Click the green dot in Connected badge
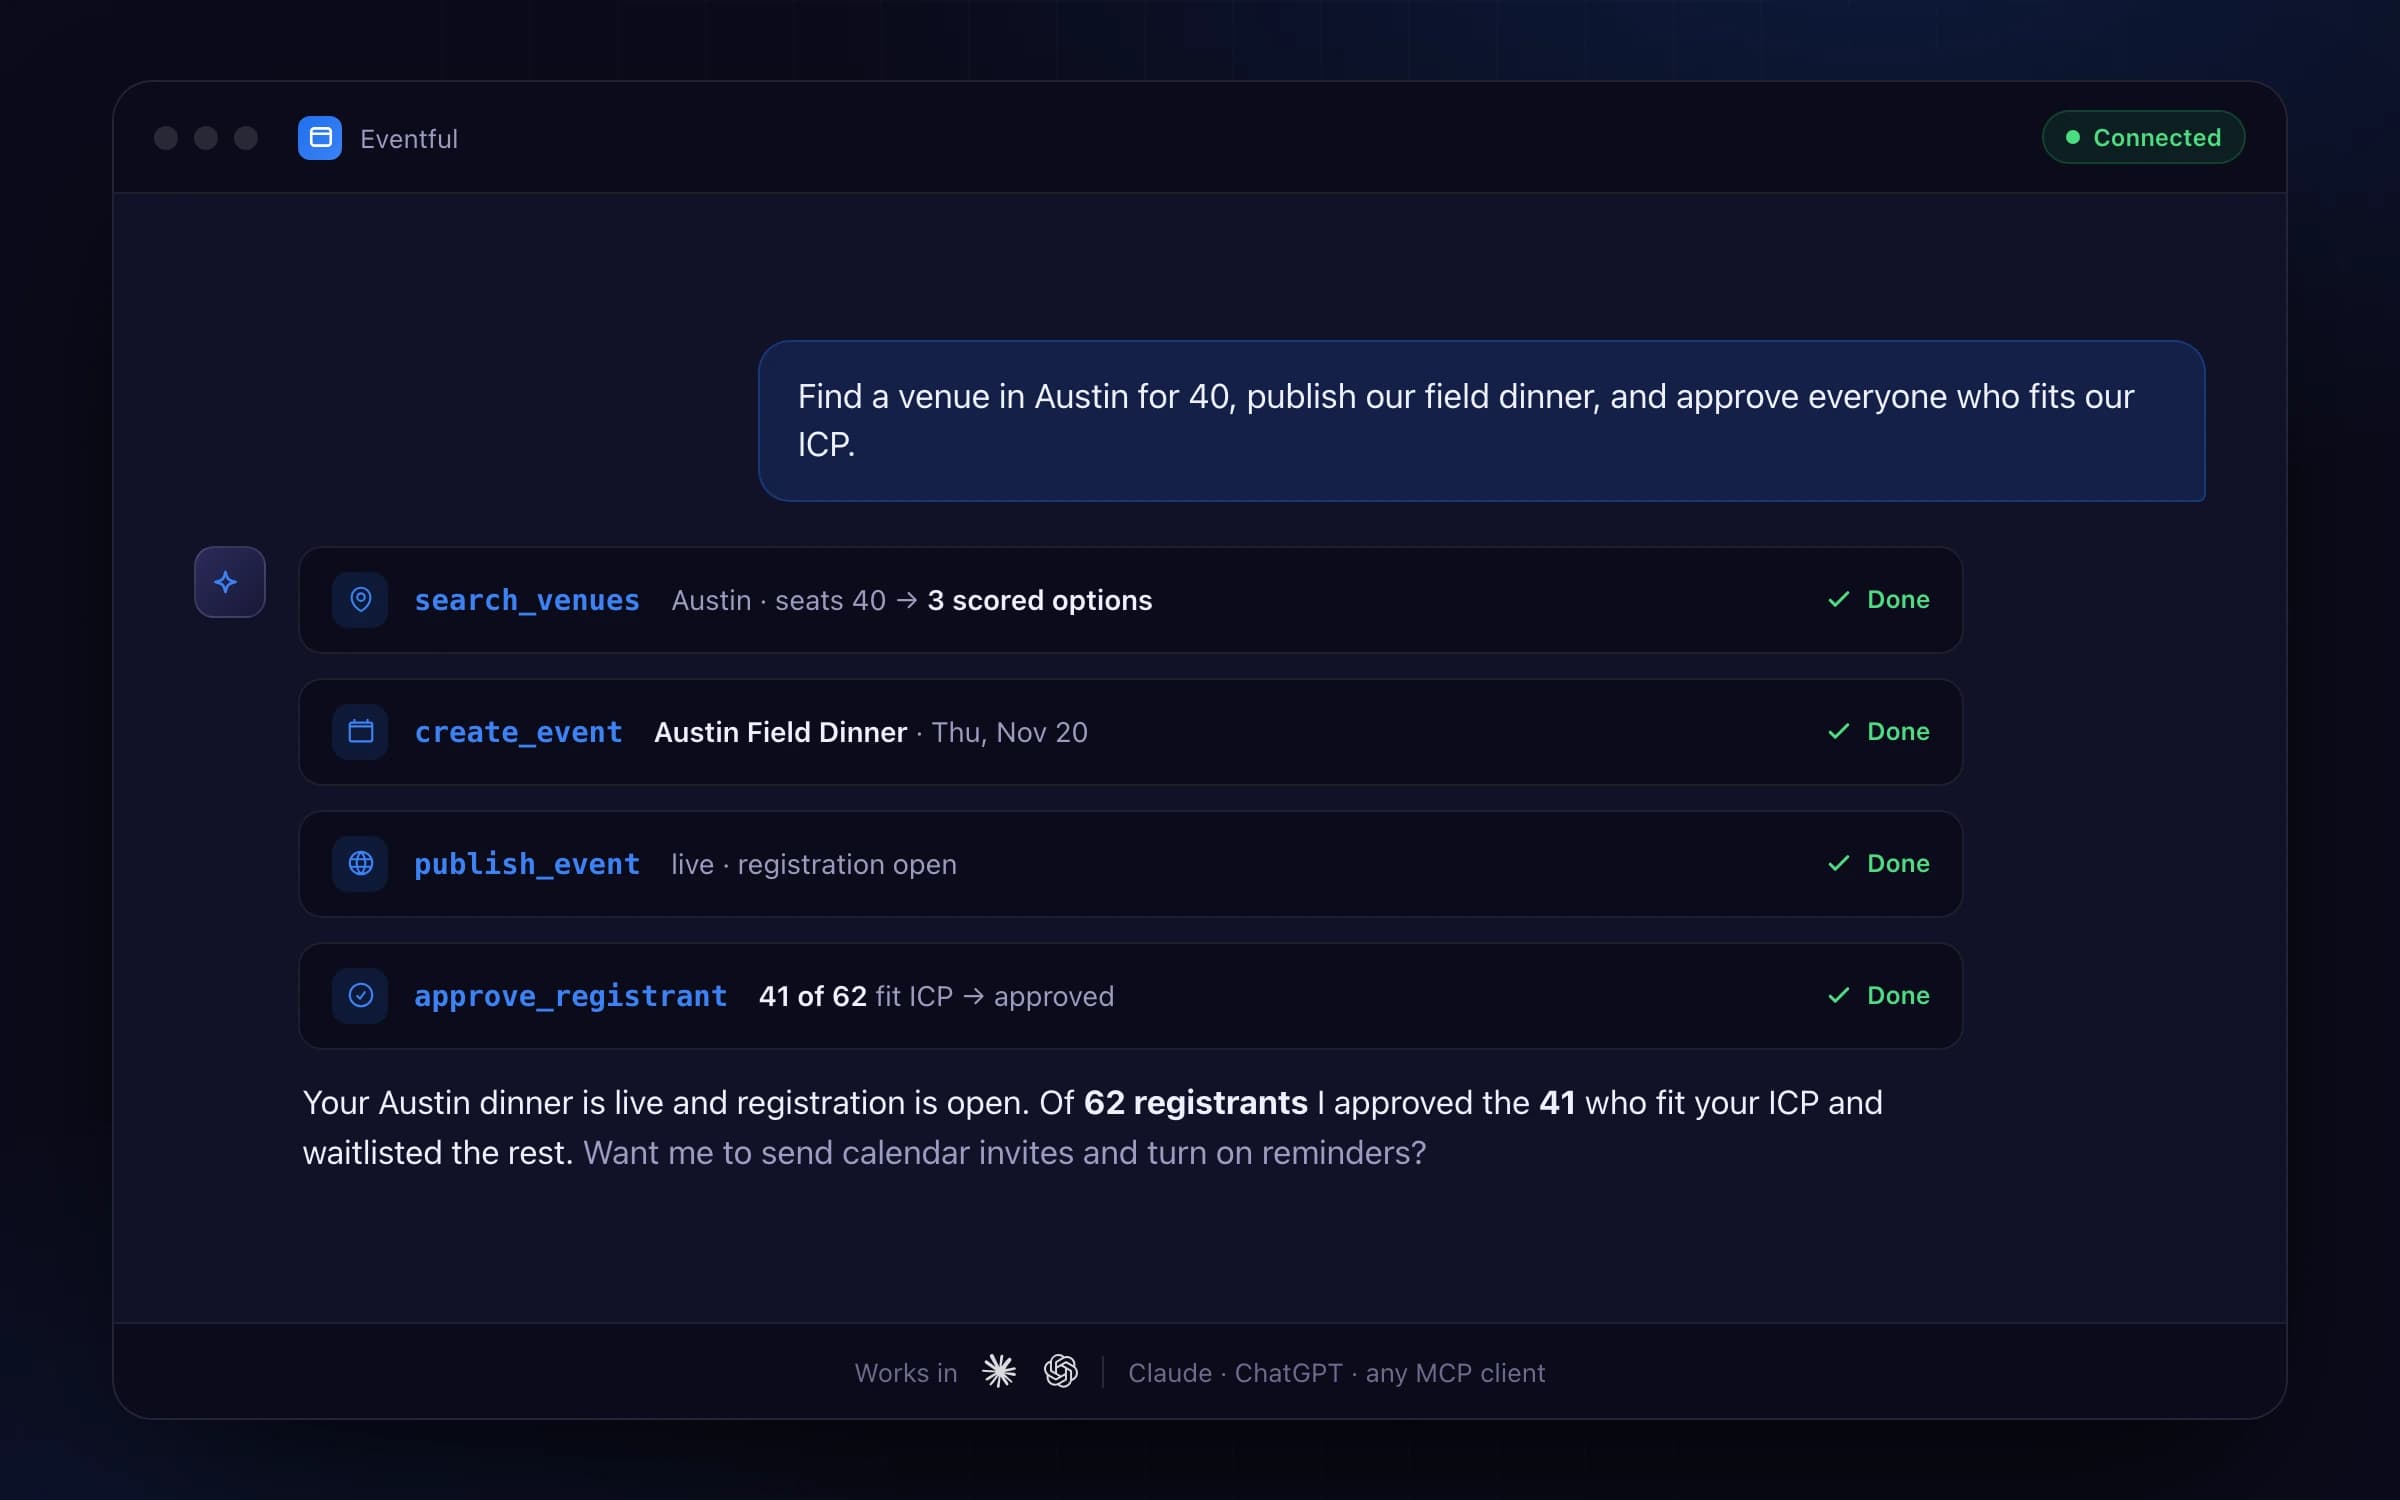Screen dimensions: 2400x1500 point(2073,137)
